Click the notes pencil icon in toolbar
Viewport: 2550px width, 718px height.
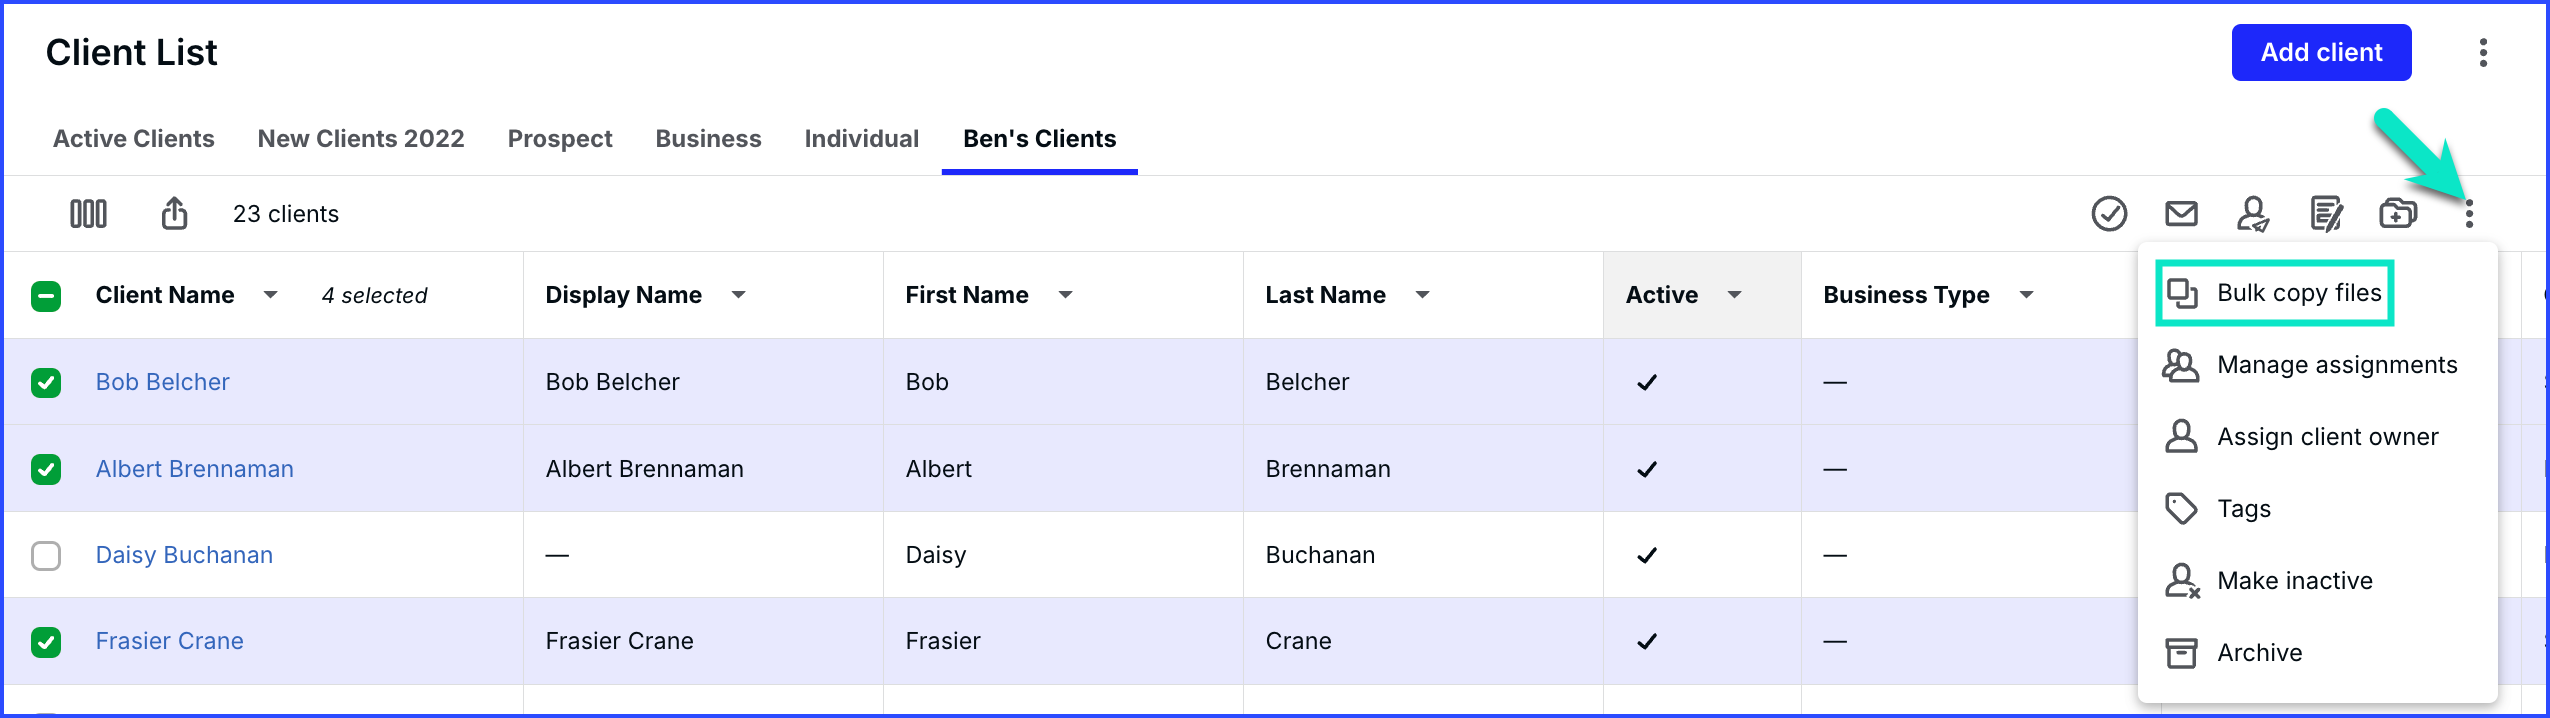(2326, 213)
